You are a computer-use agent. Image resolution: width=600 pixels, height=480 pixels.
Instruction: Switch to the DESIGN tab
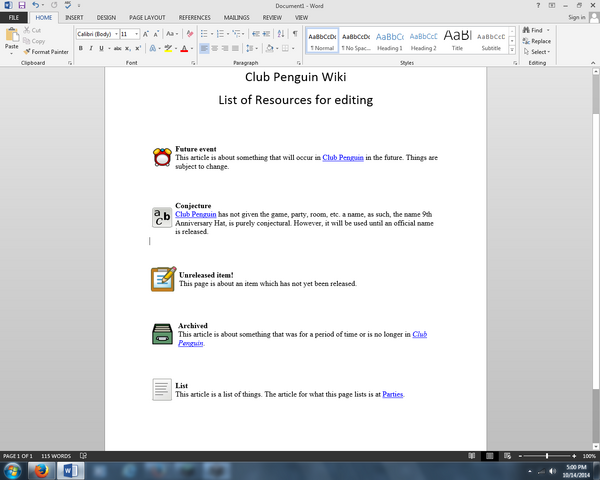[x=106, y=18]
